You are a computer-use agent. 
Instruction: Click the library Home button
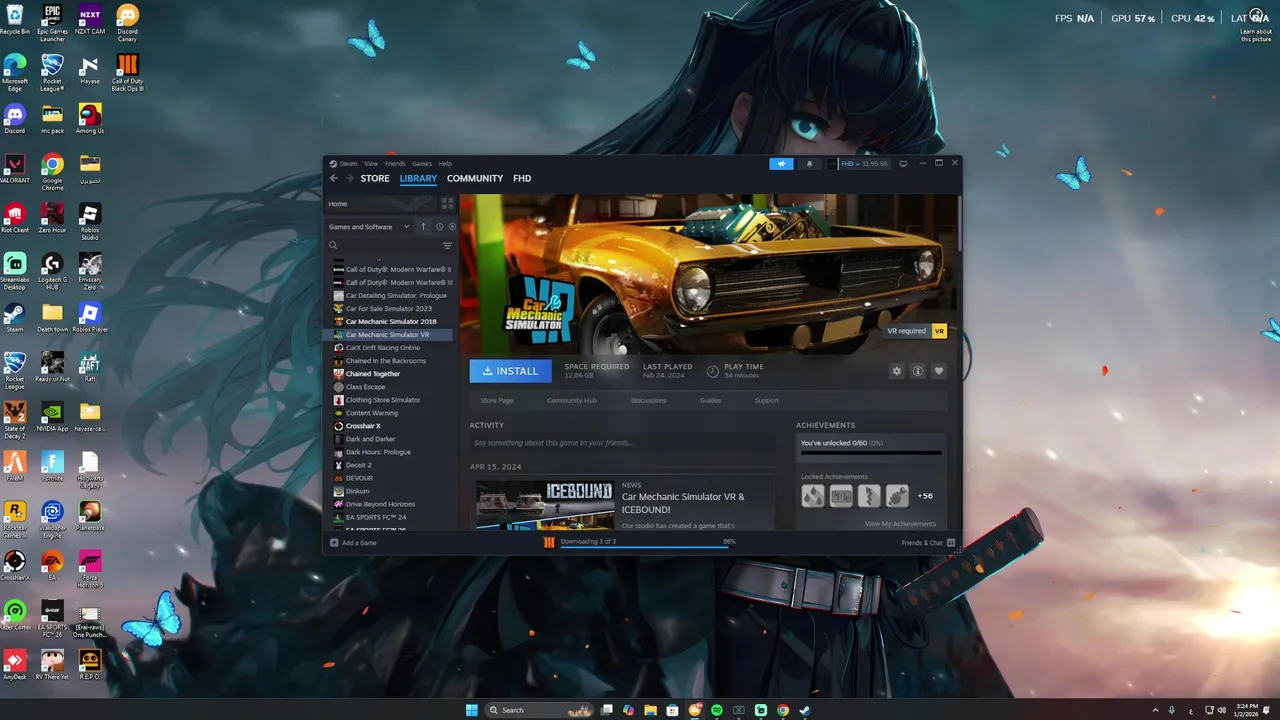(x=381, y=203)
